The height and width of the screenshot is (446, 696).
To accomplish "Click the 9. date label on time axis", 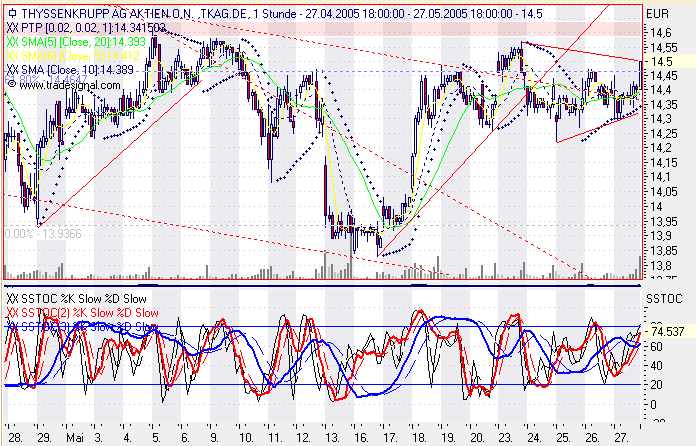I will pyautogui.click(x=214, y=438).
